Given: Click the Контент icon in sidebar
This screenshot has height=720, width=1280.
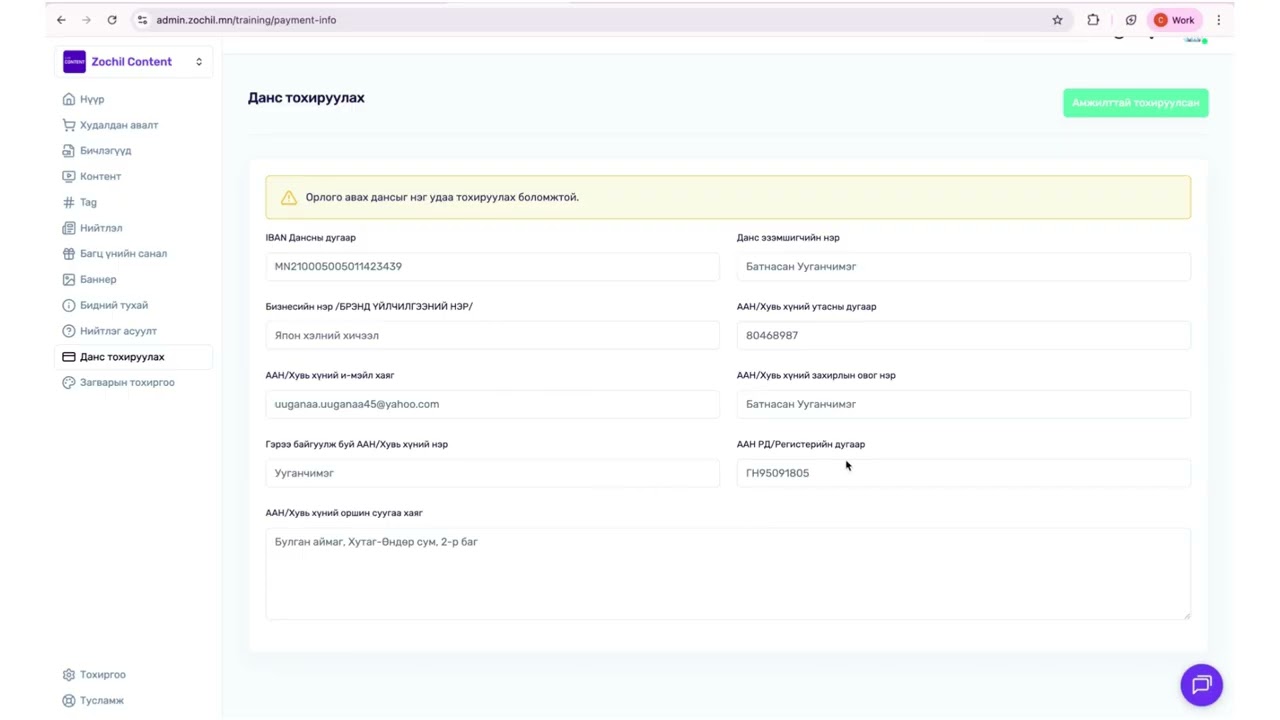Looking at the screenshot, I should [x=69, y=176].
